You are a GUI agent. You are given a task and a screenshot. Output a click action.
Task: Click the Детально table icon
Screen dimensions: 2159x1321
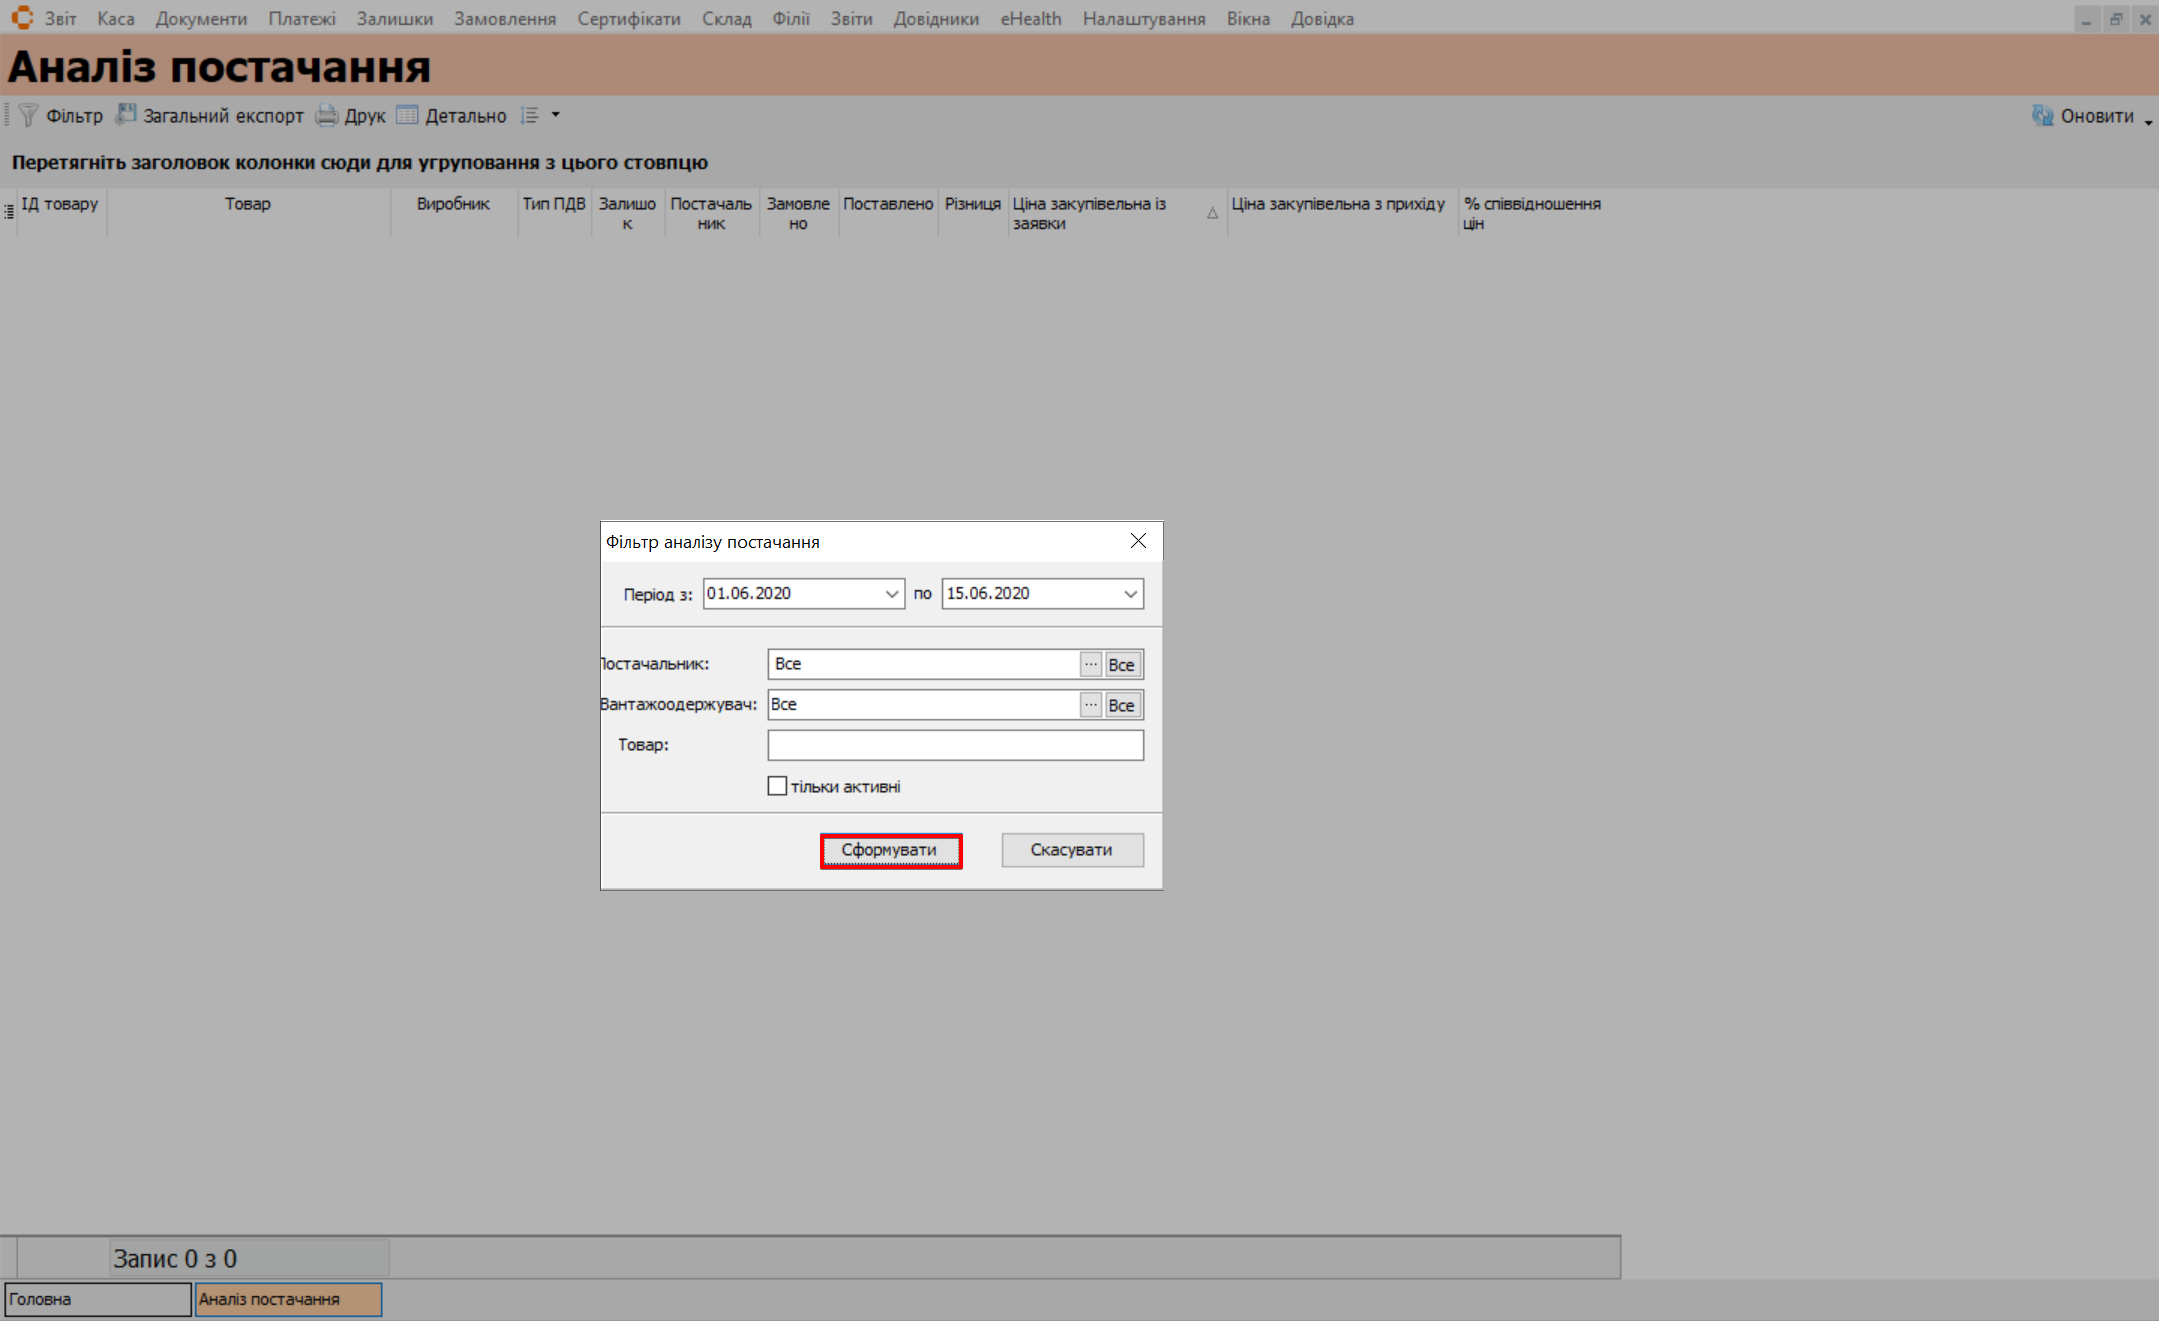coord(407,115)
